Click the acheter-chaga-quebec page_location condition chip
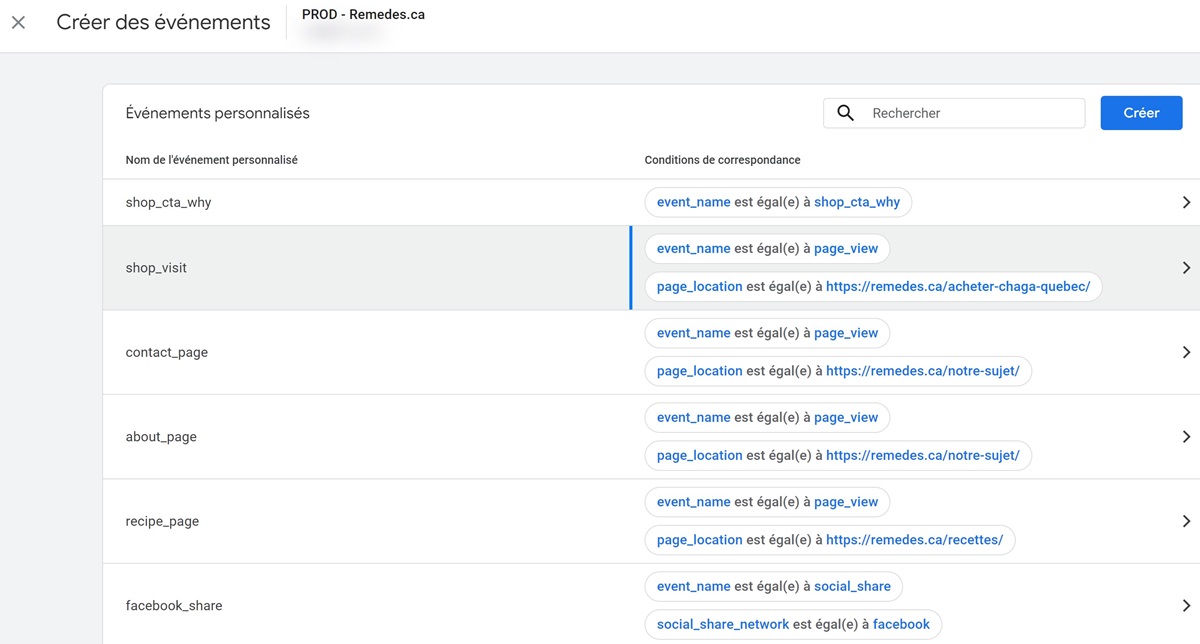This screenshot has width=1200, height=644. pyautogui.click(x=873, y=286)
